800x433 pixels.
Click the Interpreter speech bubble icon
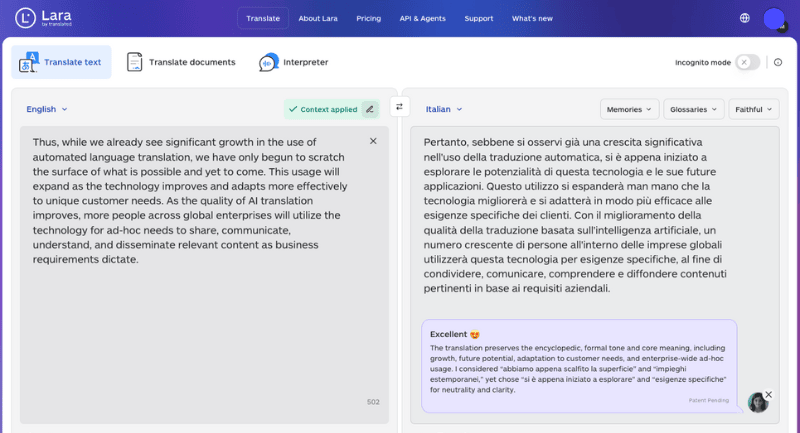point(268,62)
